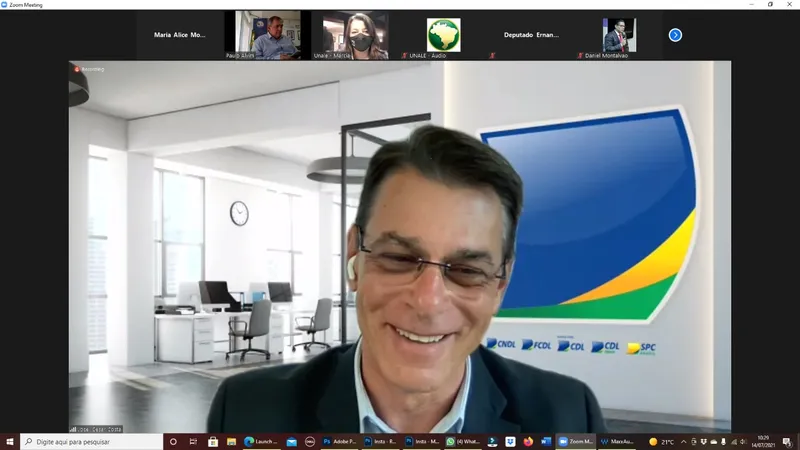Select the UNALE - Áudio participant tile
This screenshot has height=450, width=800.
[443, 35]
